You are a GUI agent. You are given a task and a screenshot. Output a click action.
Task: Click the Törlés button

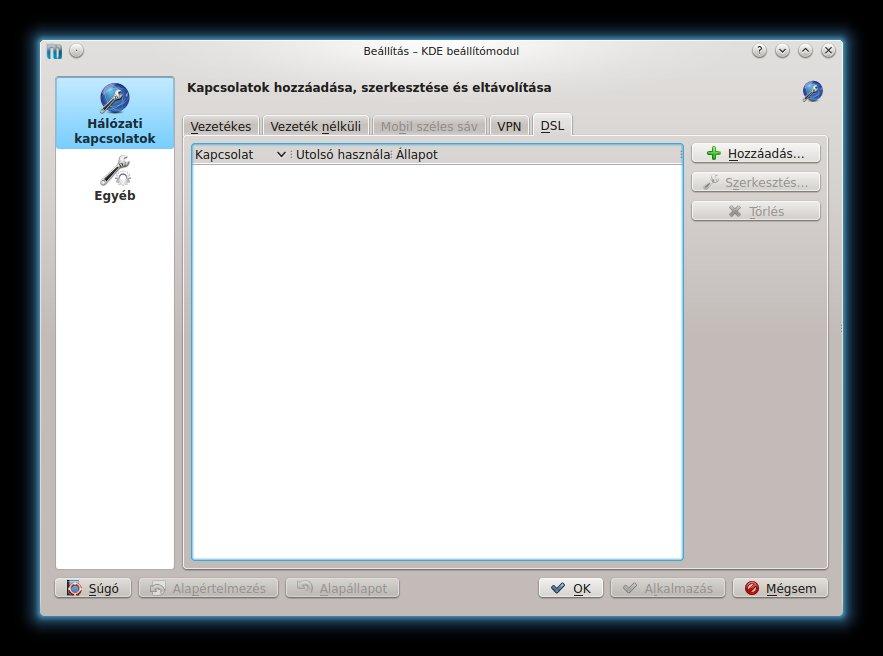pyautogui.click(x=756, y=211)
